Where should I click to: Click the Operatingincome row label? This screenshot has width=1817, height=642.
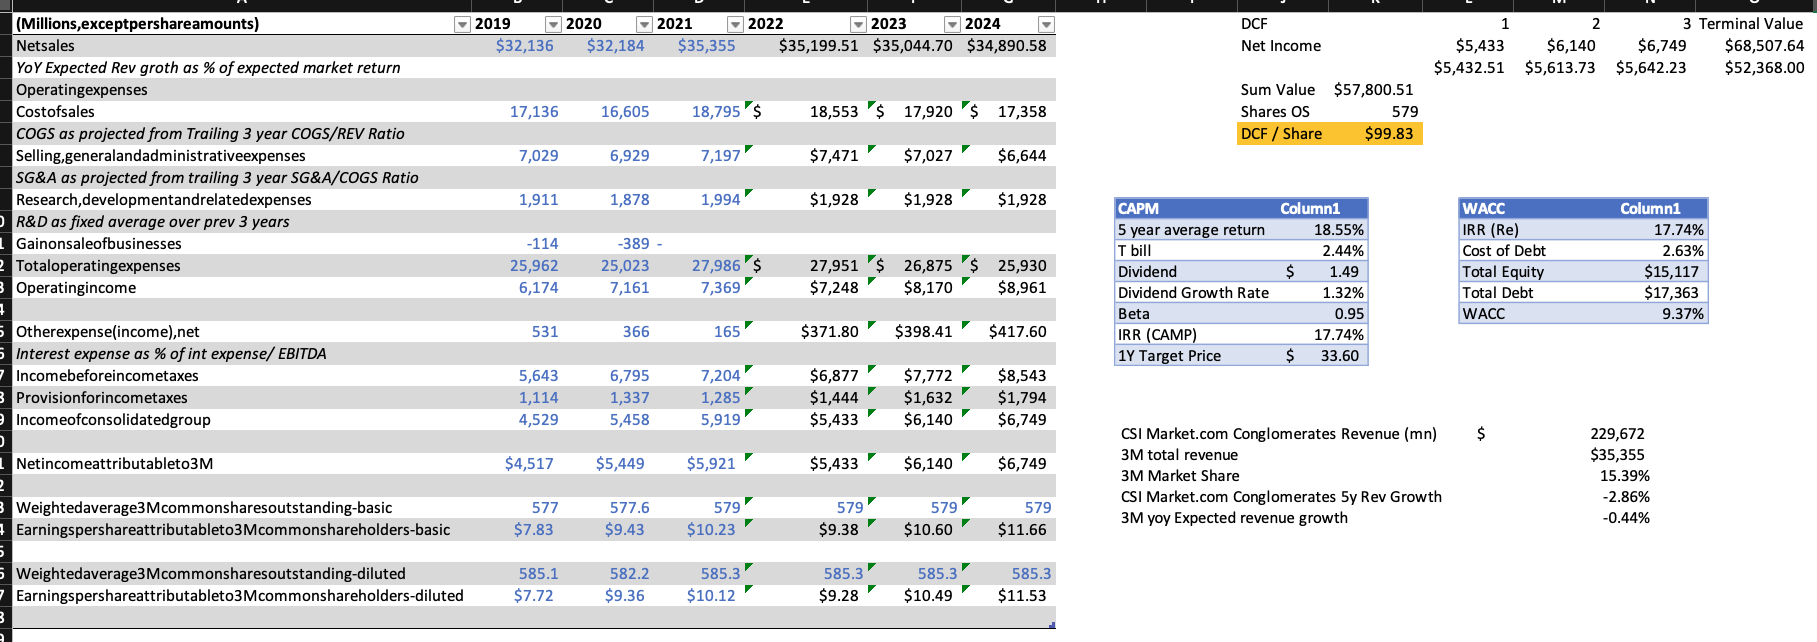(76, 288)
